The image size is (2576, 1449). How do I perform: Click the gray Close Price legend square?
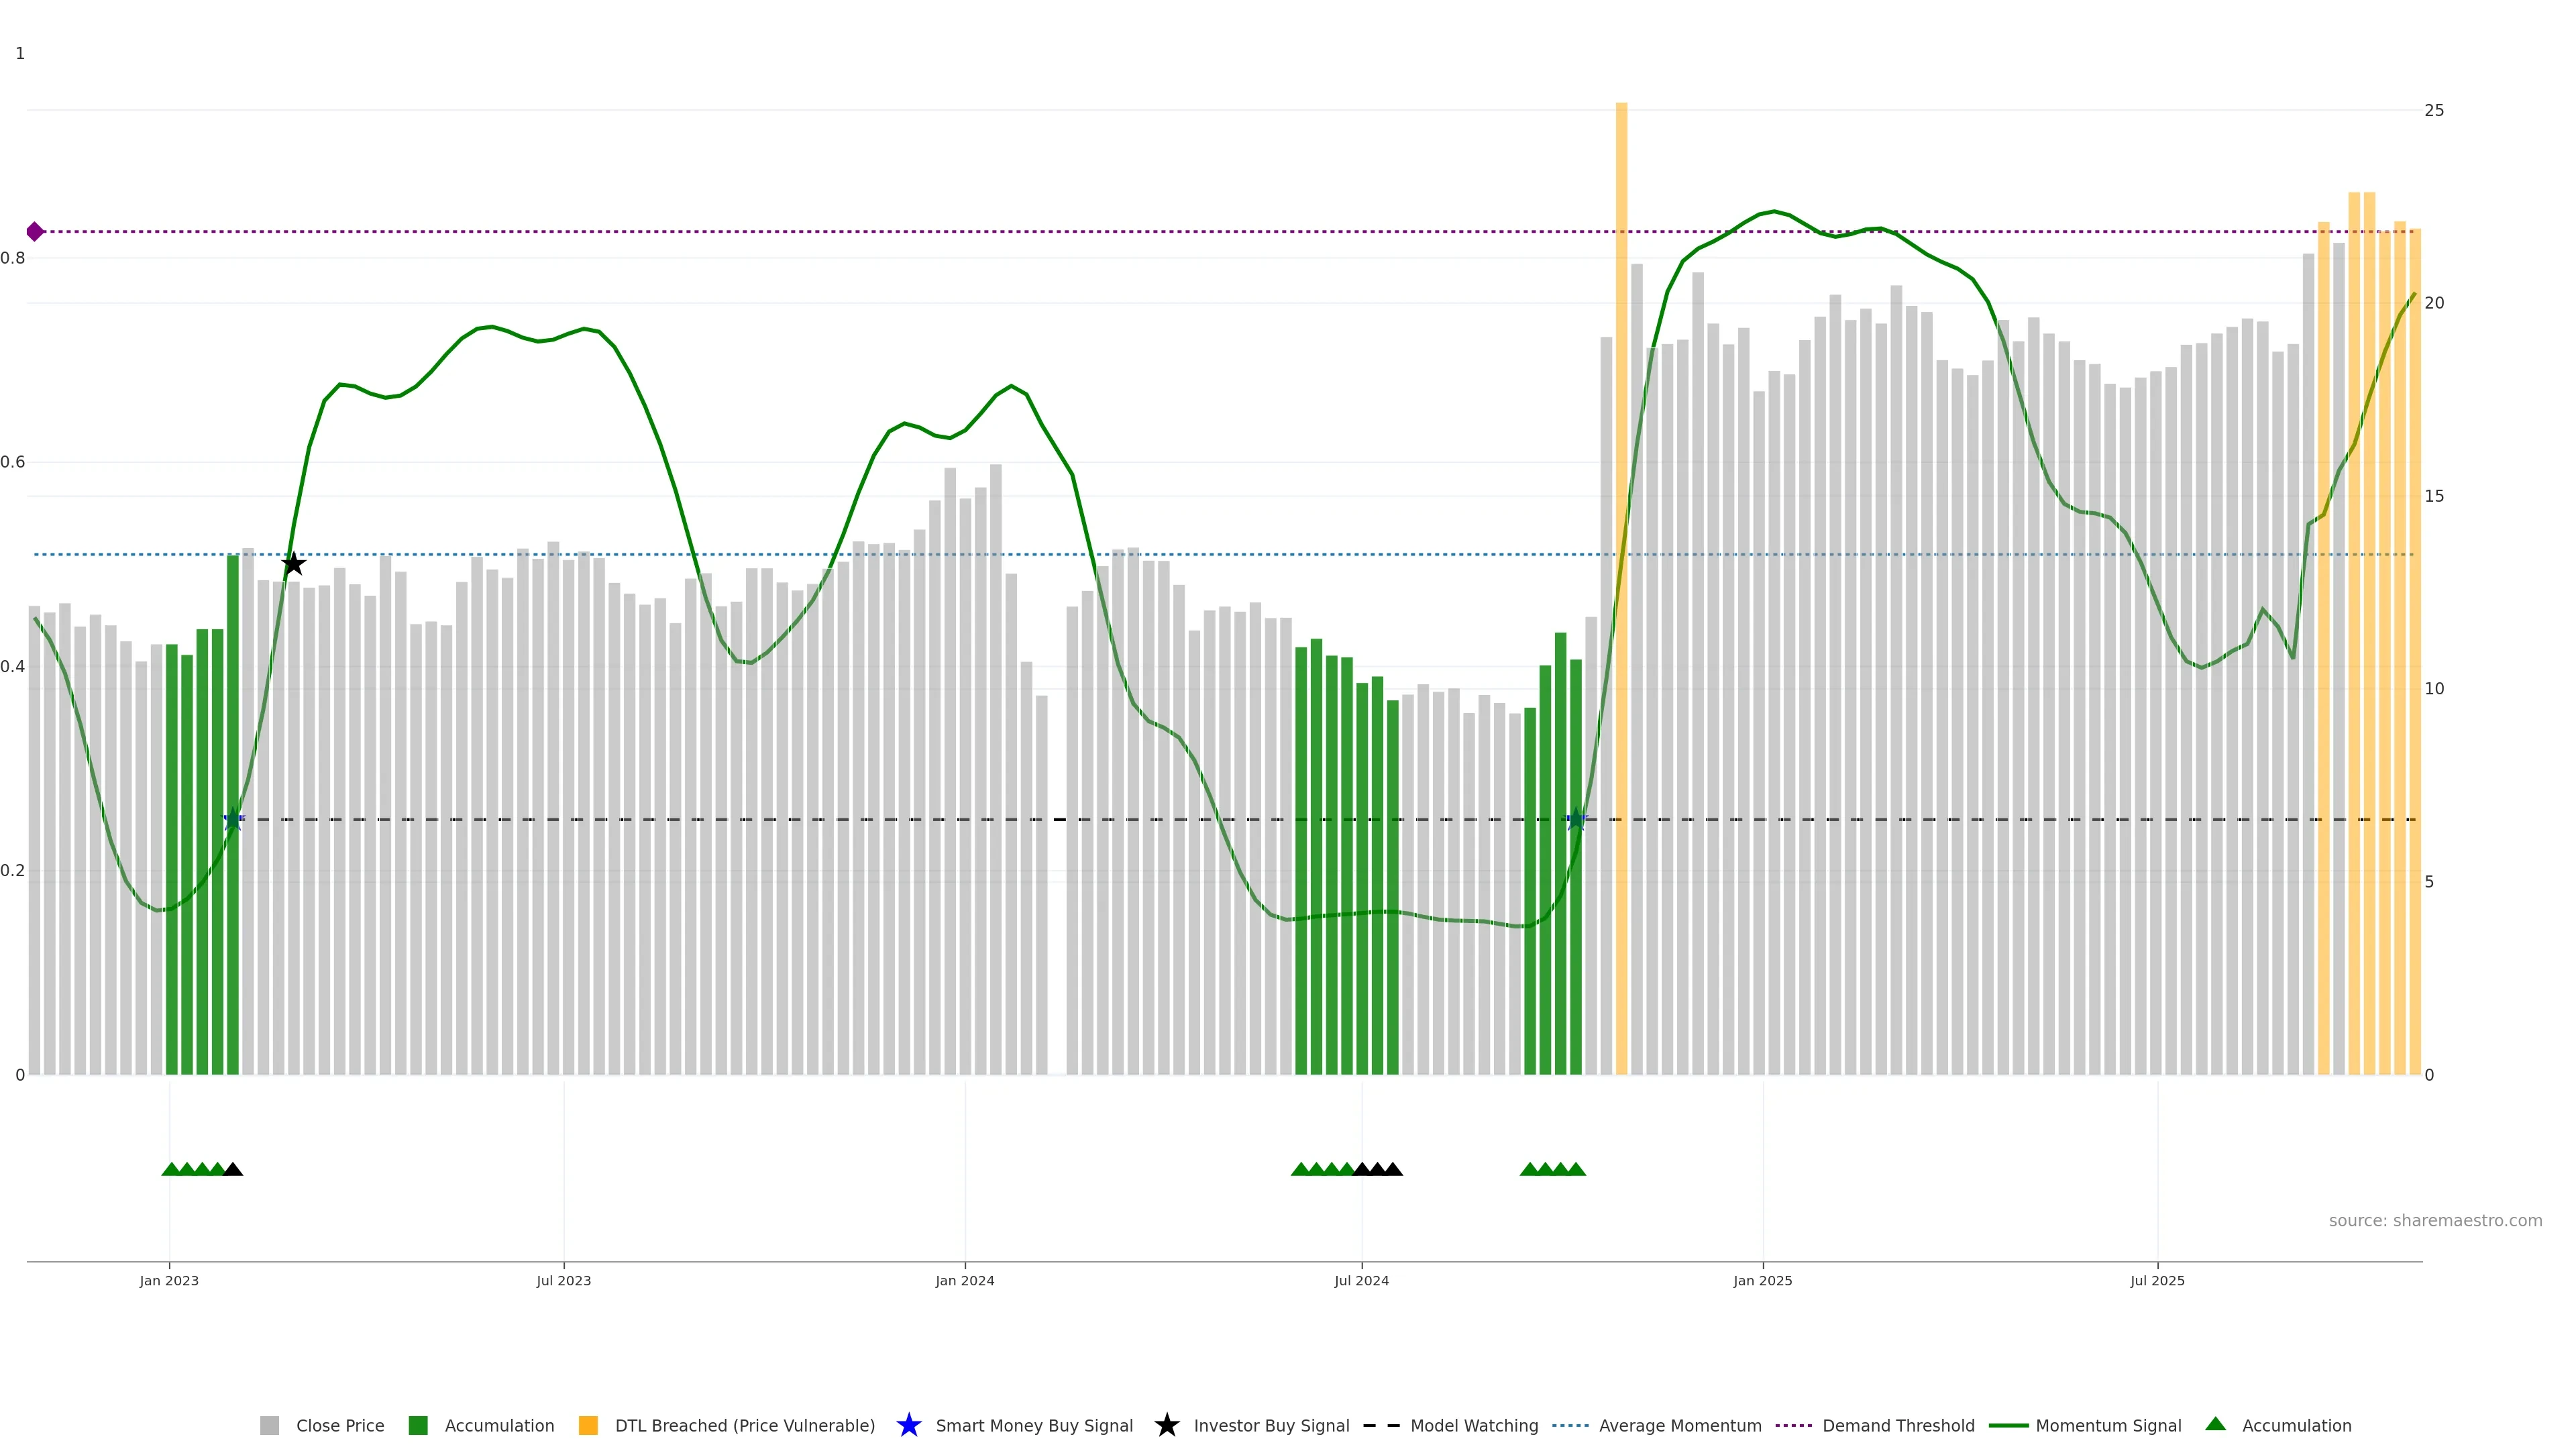[x=269, y=1425]
